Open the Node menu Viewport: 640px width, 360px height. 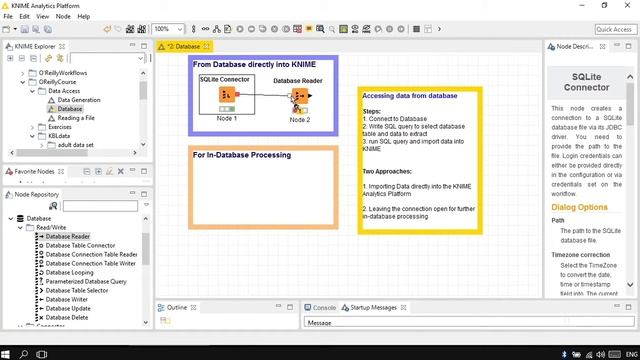[x=63, y=16]
